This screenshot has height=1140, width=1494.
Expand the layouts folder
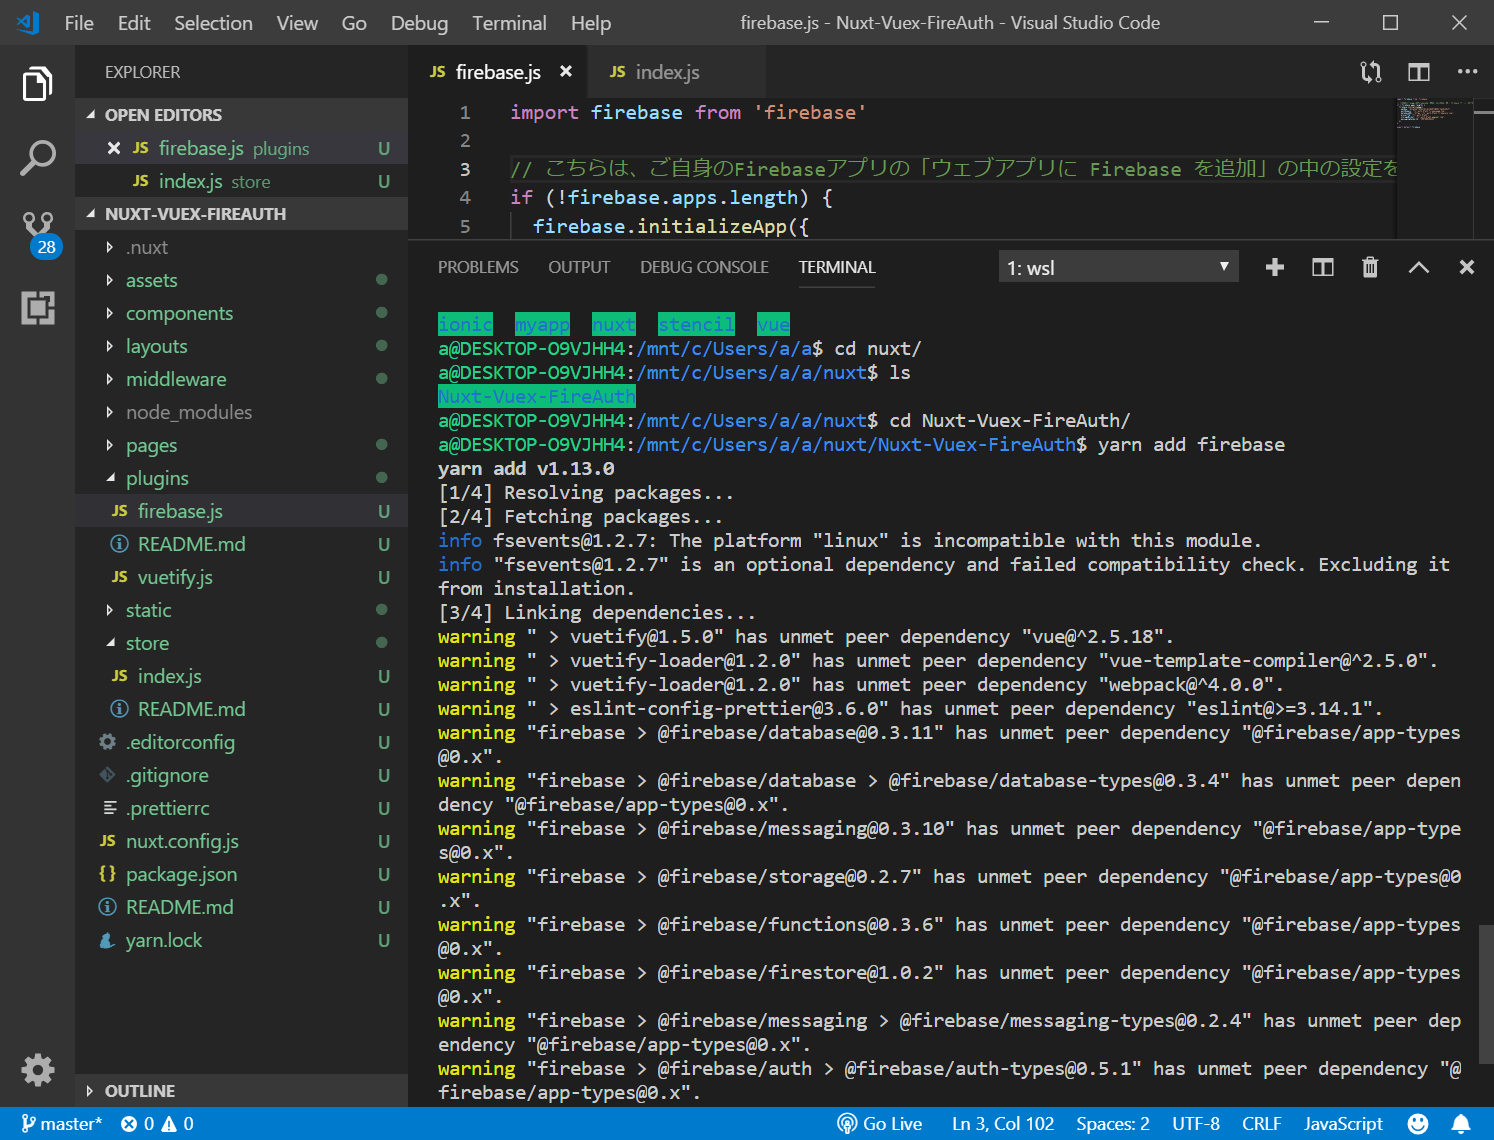click(x=241, y=346)
